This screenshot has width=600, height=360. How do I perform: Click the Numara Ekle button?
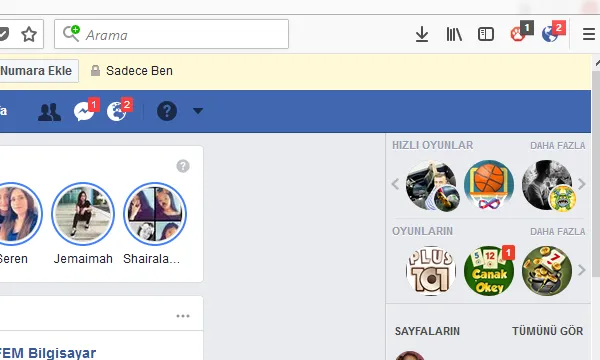[x=38, y=71]
